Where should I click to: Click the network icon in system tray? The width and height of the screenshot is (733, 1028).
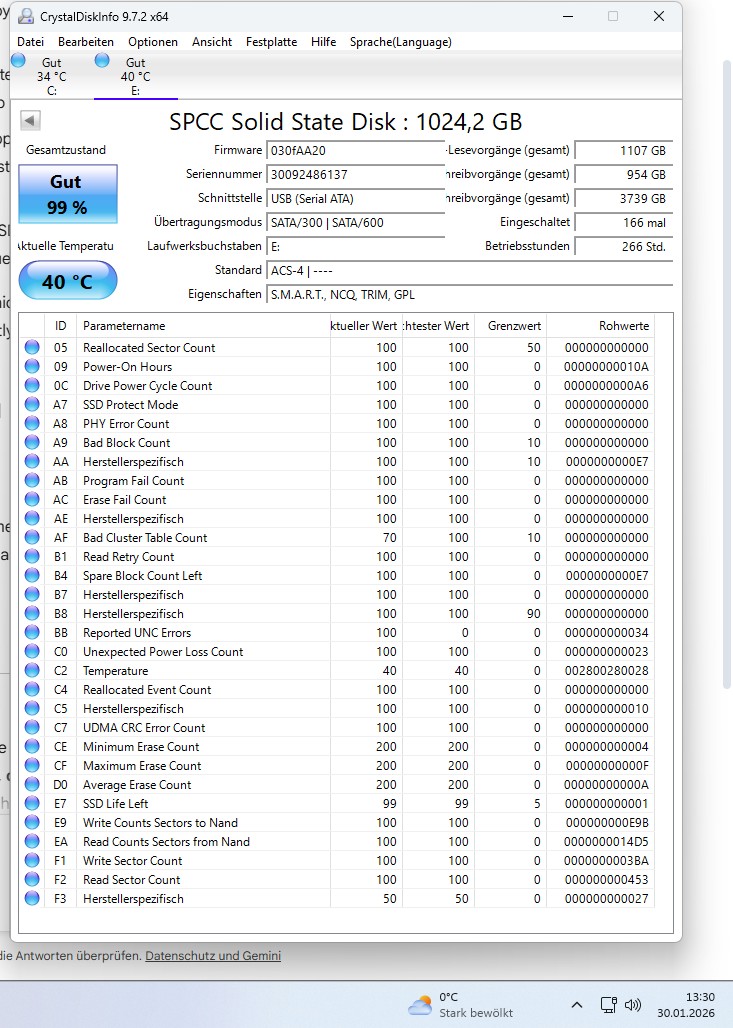tap(608, 1004)
